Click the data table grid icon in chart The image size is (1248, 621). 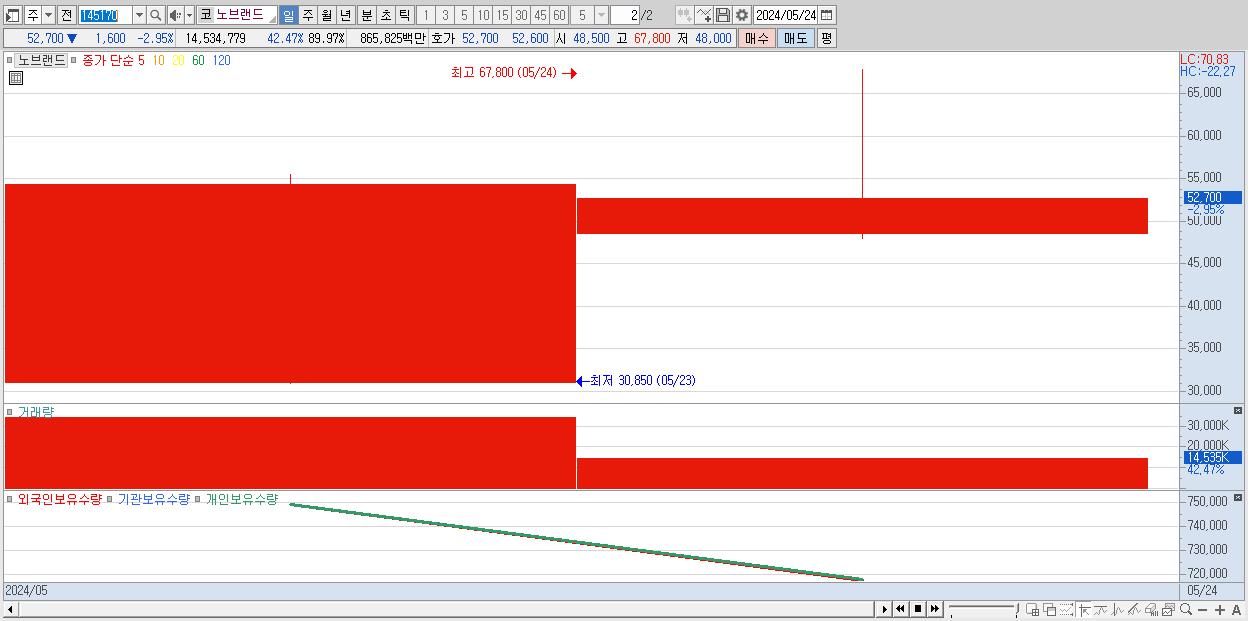(15, 78)
